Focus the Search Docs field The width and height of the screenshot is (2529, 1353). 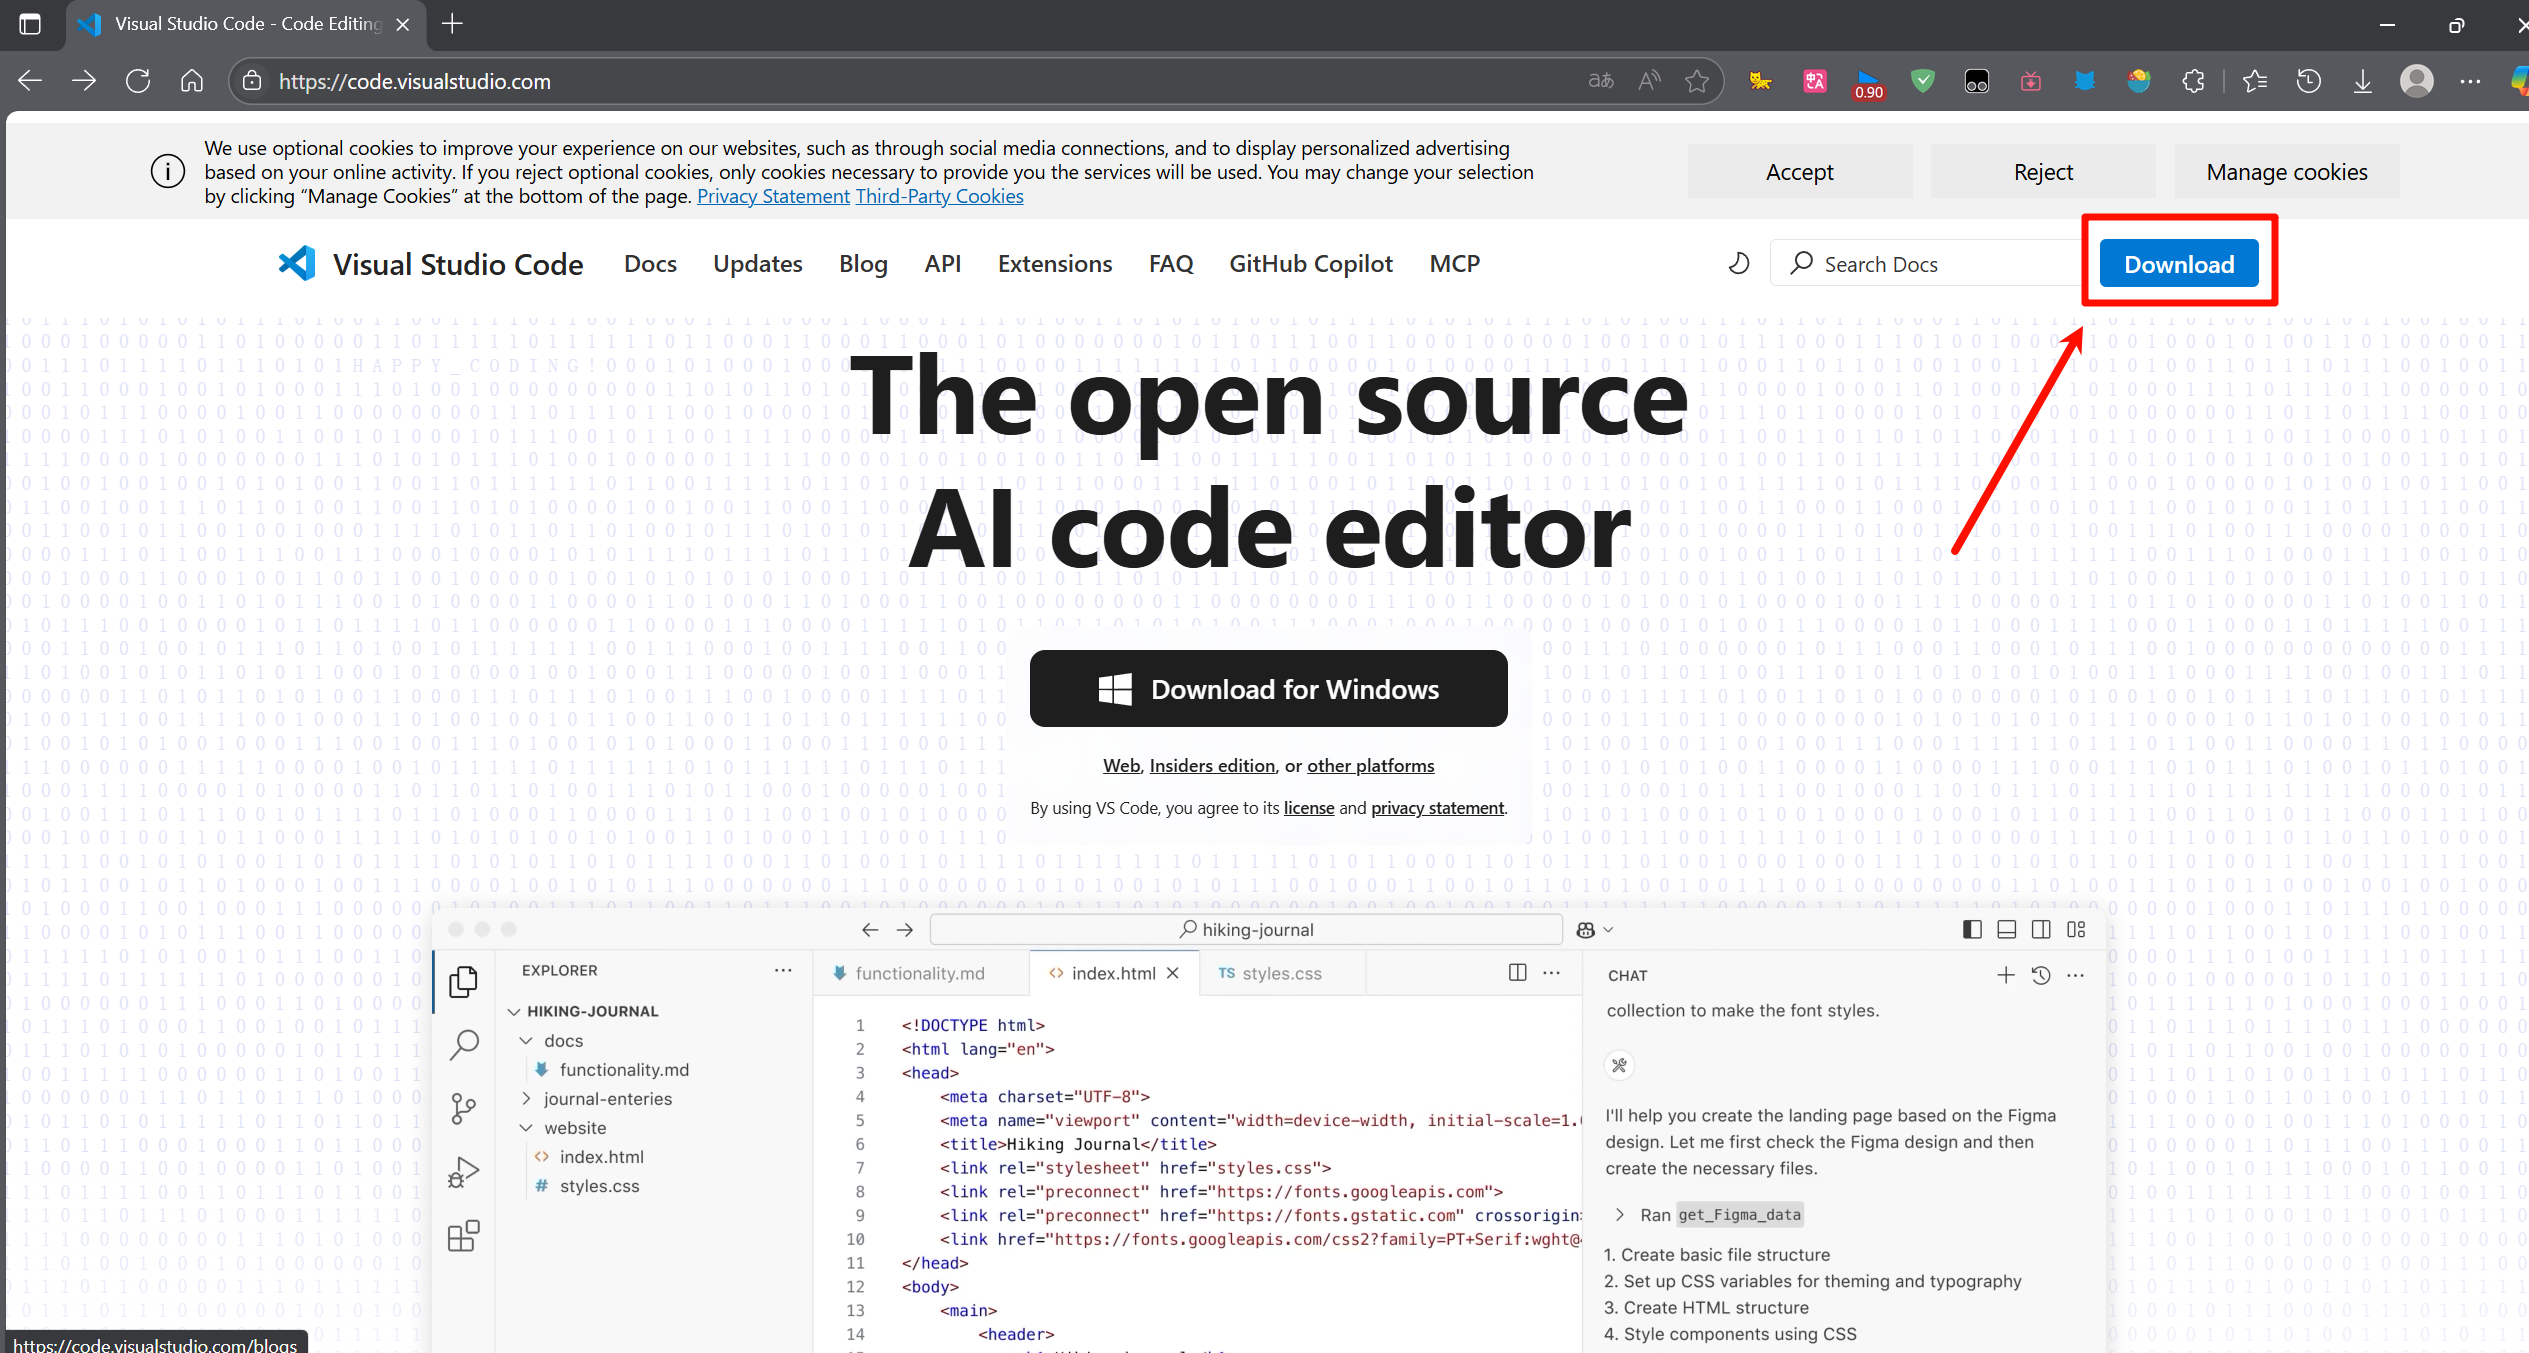click(1926, 264)
